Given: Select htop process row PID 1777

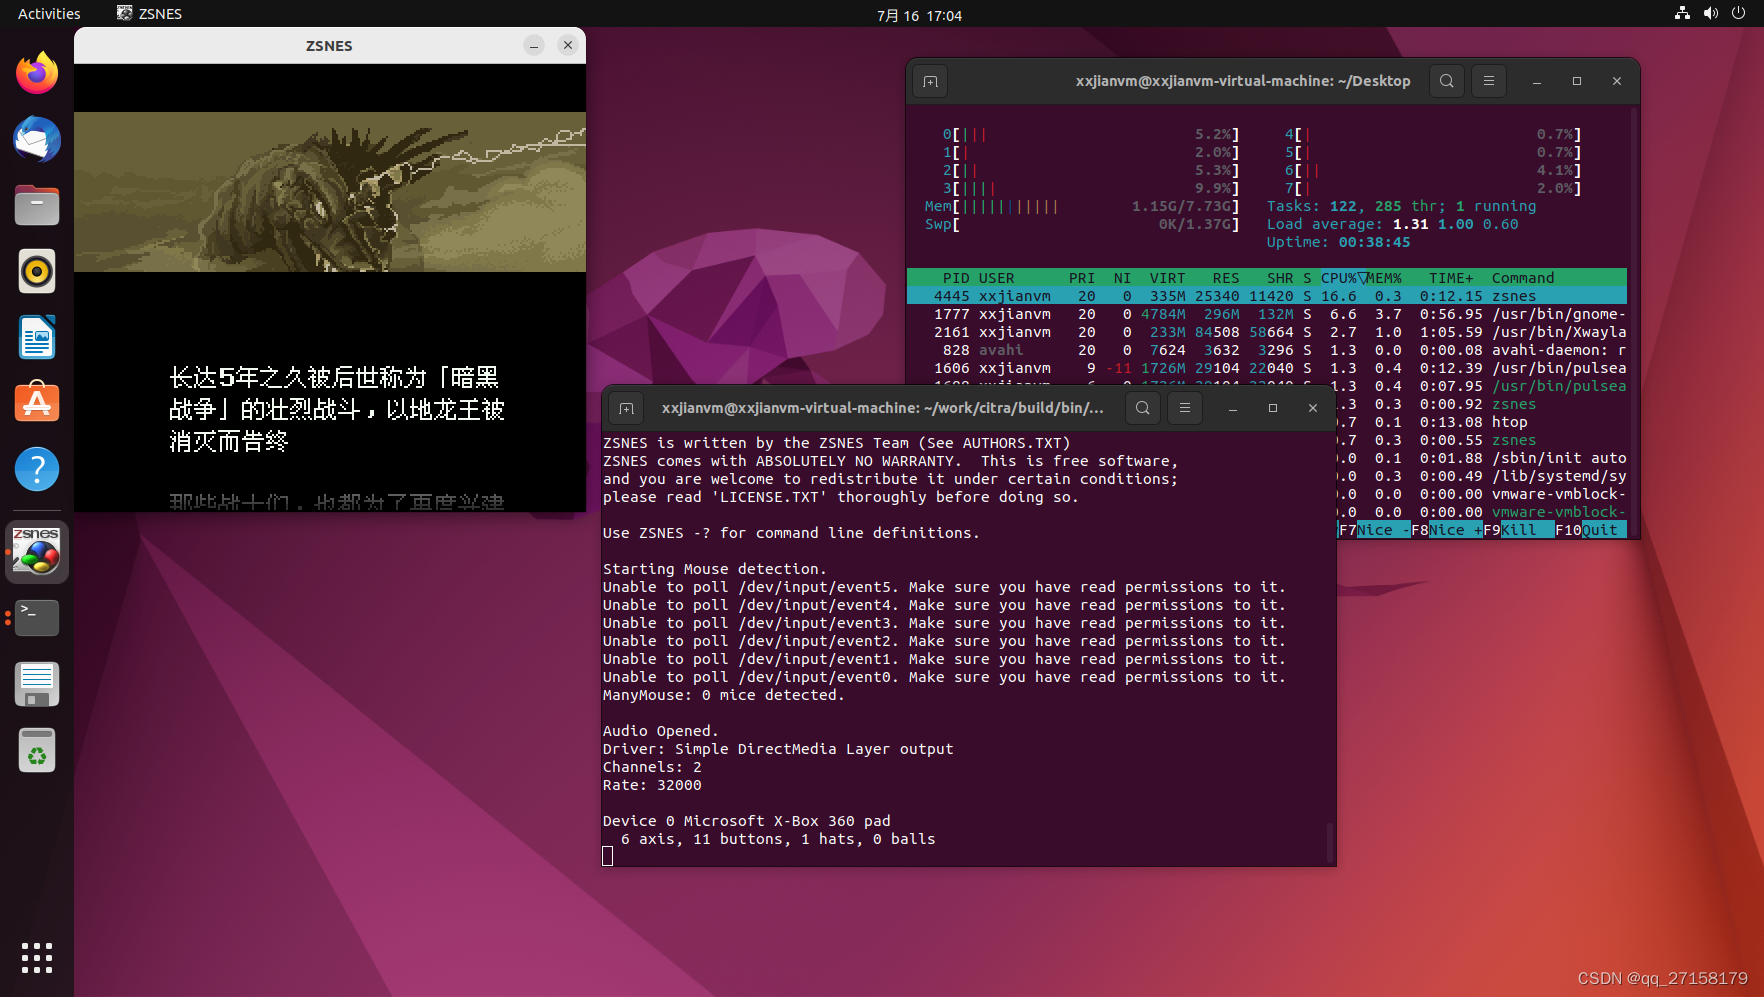Looking at the screenshot, I should pyautogui.click(x=1267, y=314).
